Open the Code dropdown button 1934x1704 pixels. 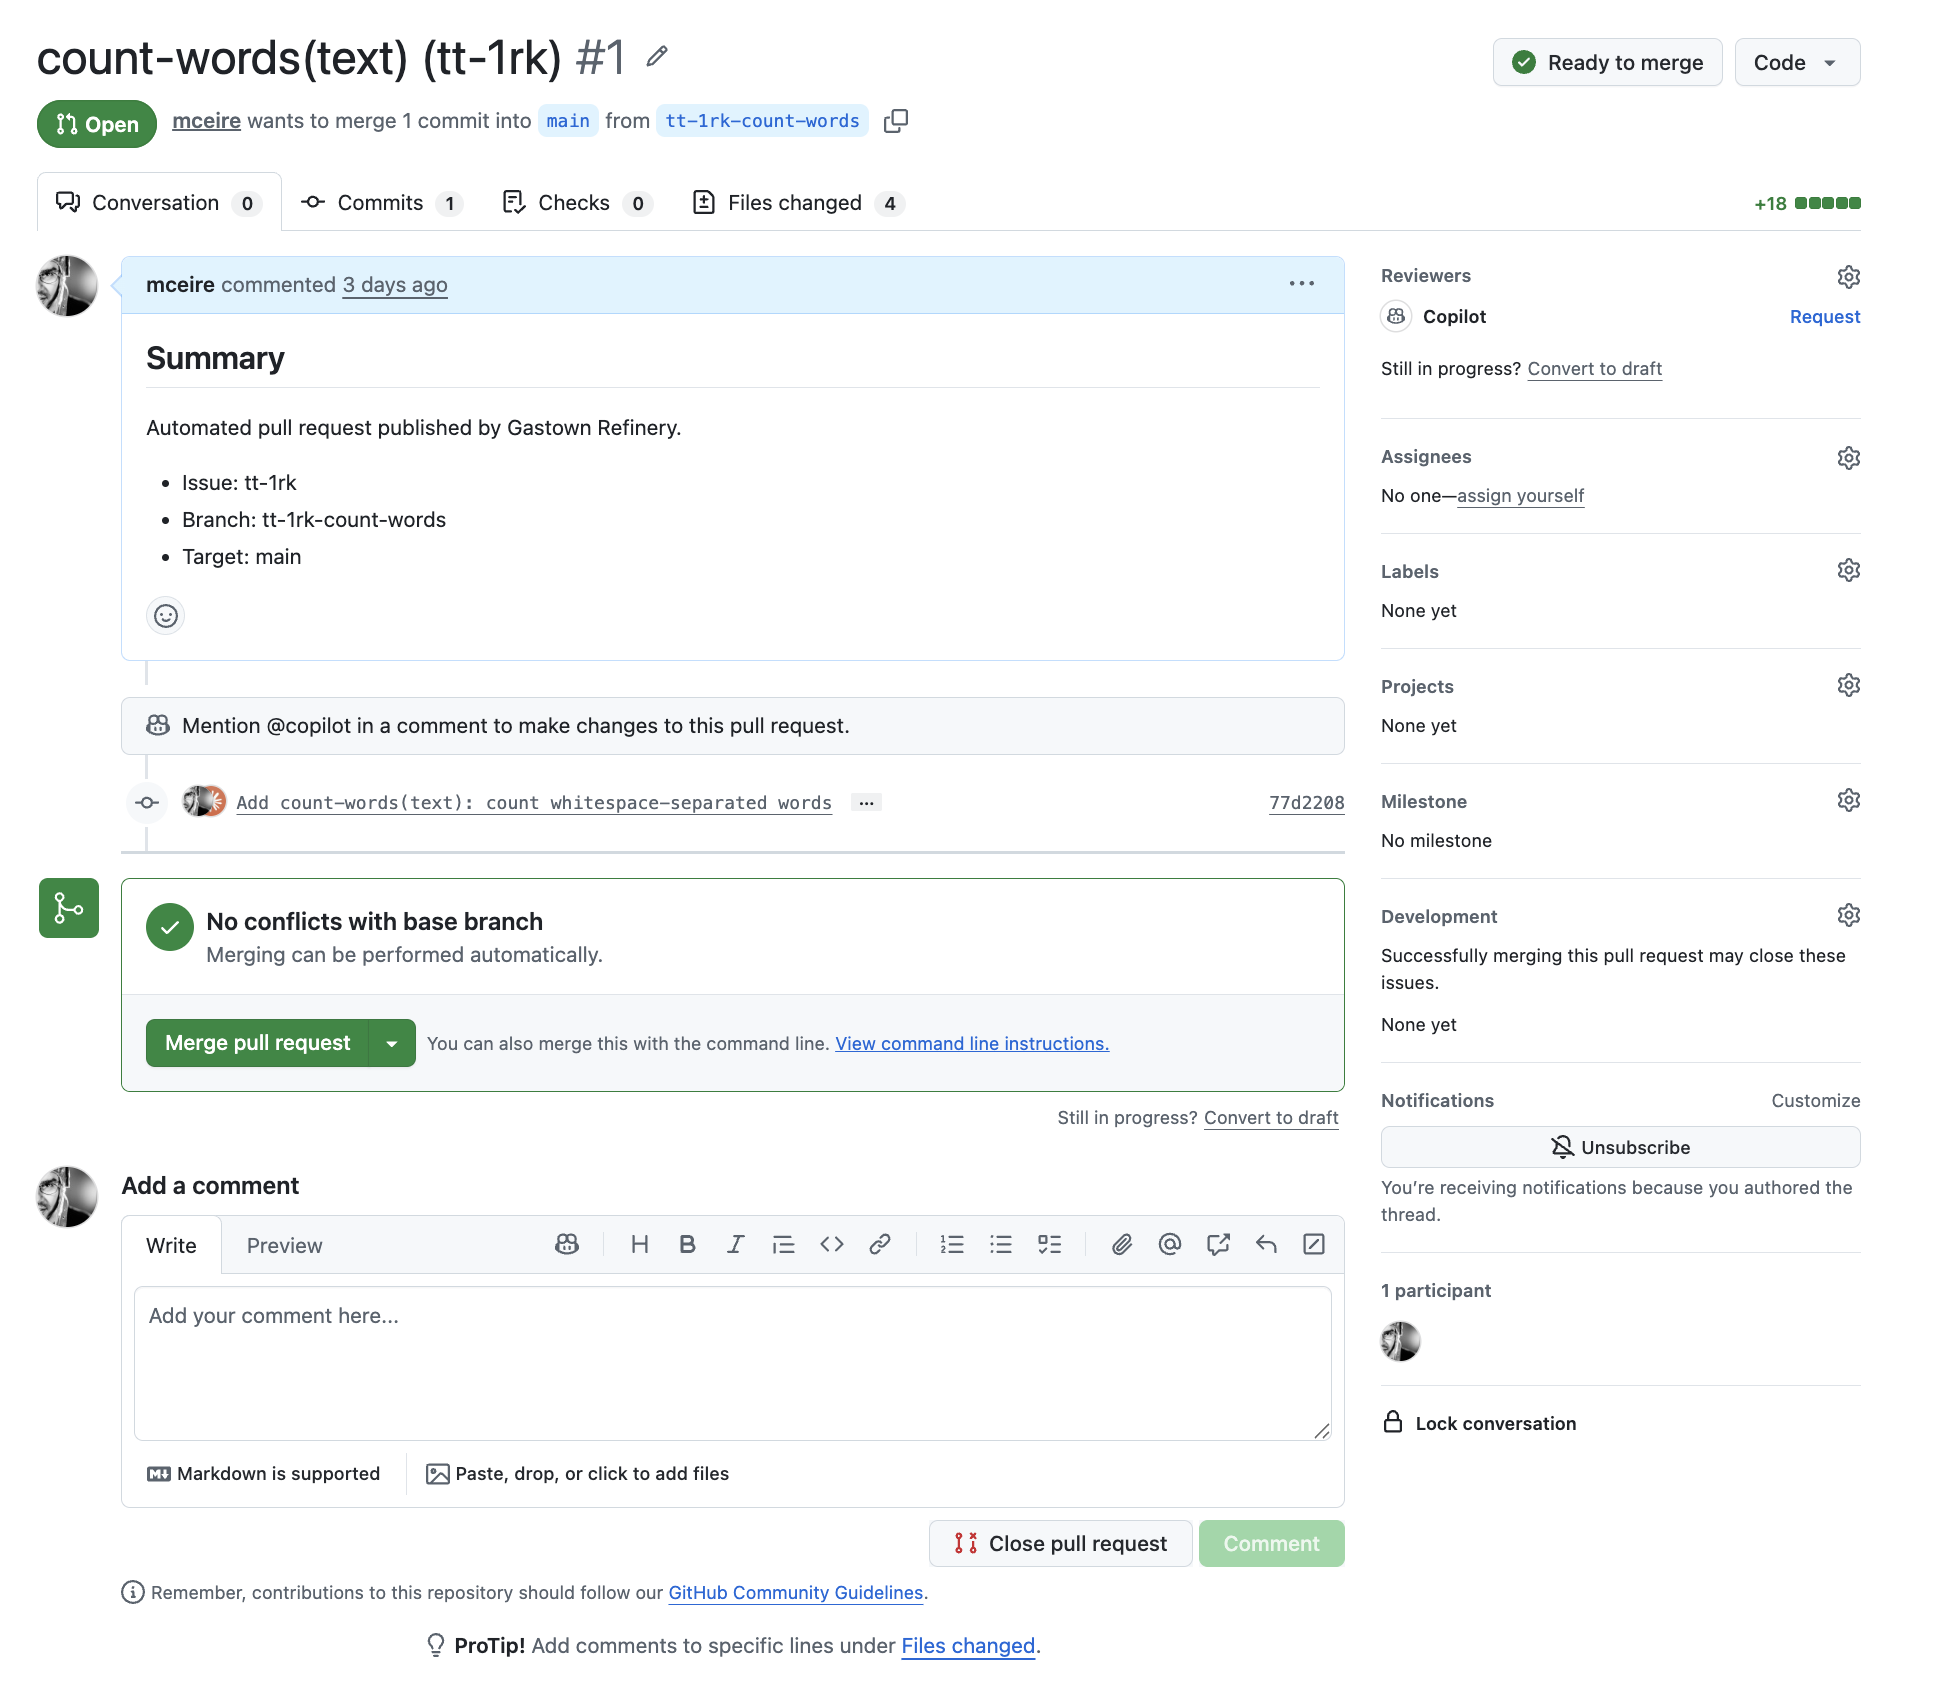1797,62
